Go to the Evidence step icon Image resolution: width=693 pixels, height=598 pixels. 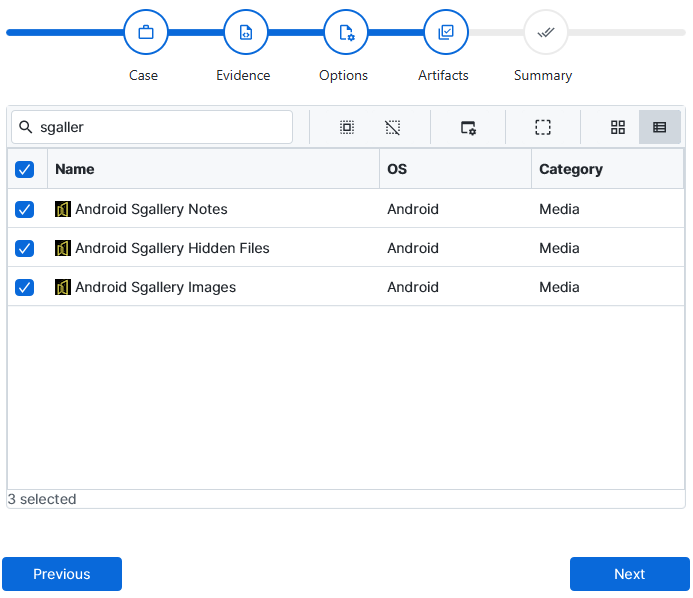[x=246, y=32]
